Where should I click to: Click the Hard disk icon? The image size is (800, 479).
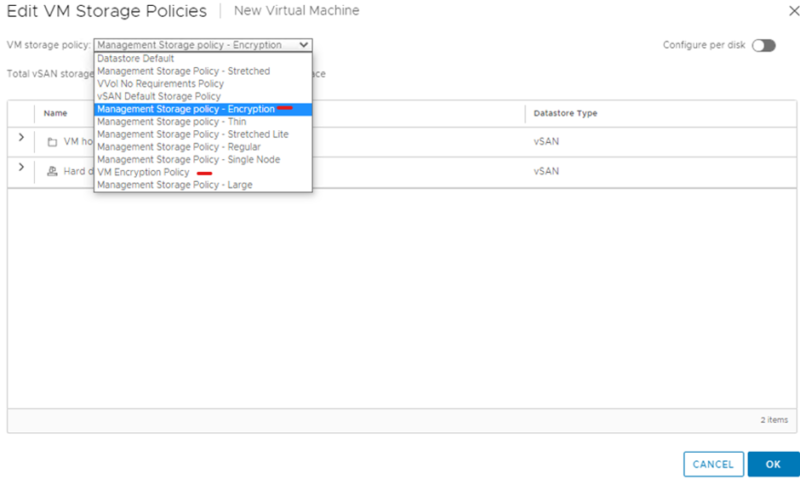tap(52, 171)
